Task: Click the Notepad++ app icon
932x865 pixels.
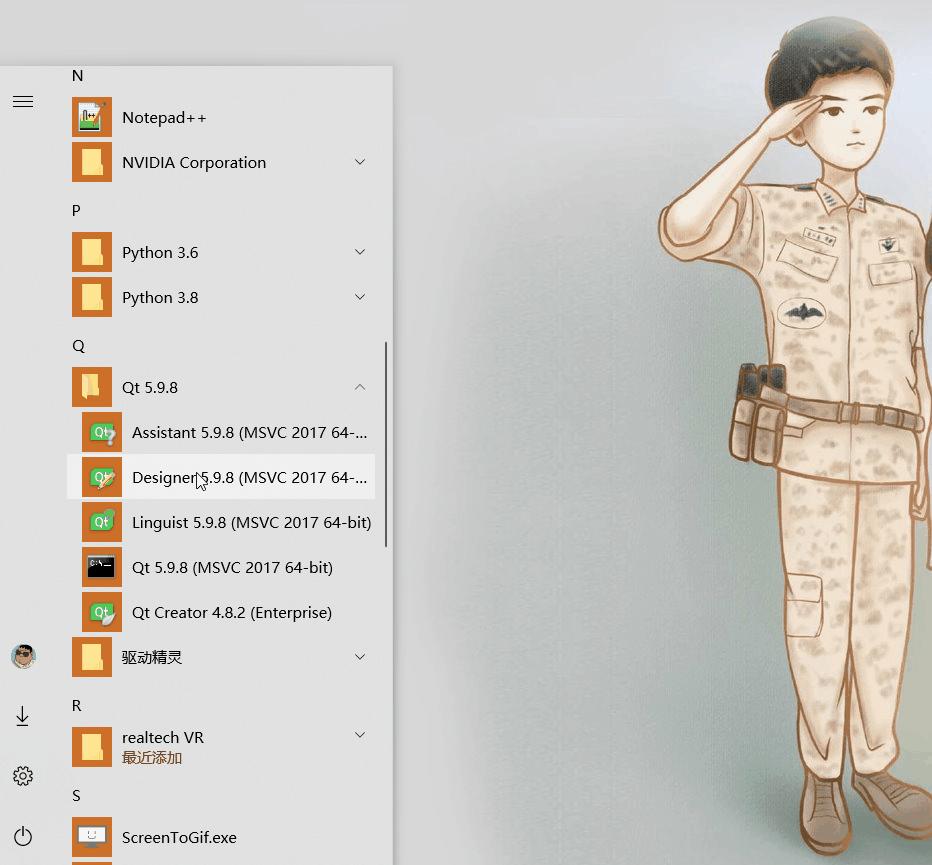Action: point(92,117)
